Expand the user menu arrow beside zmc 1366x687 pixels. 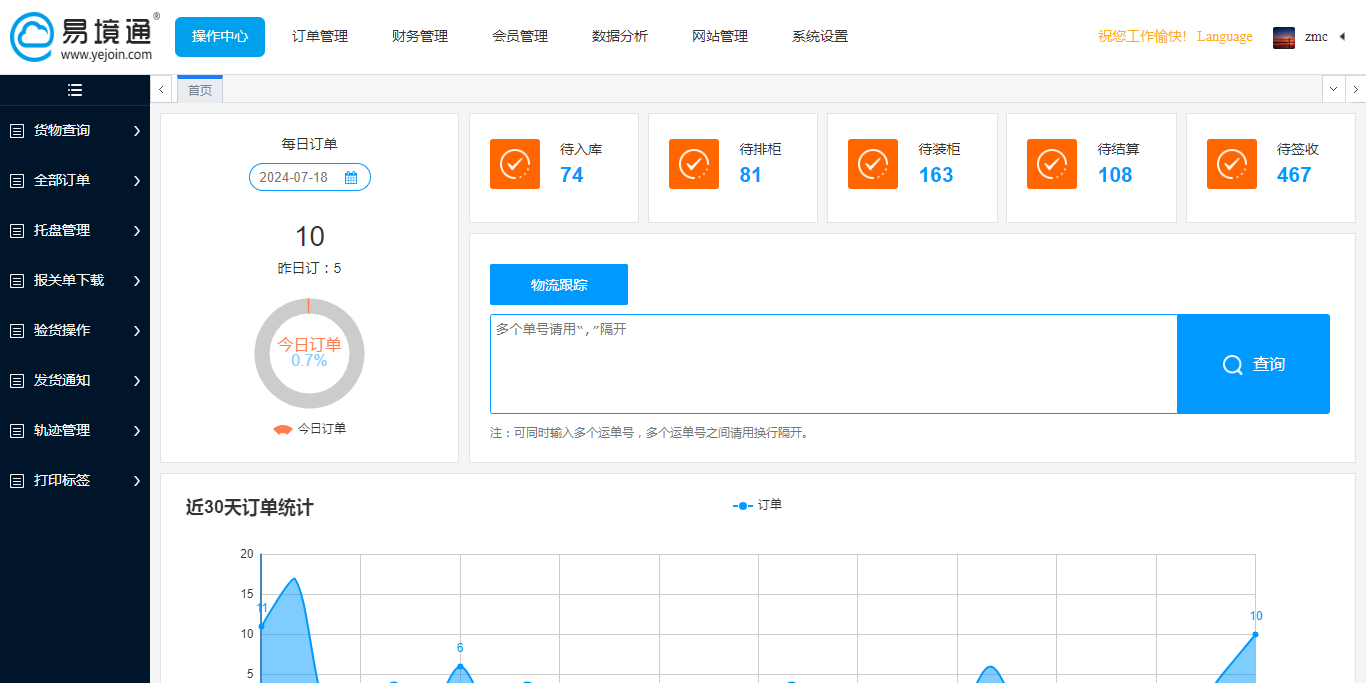(x=1342, y=37)
